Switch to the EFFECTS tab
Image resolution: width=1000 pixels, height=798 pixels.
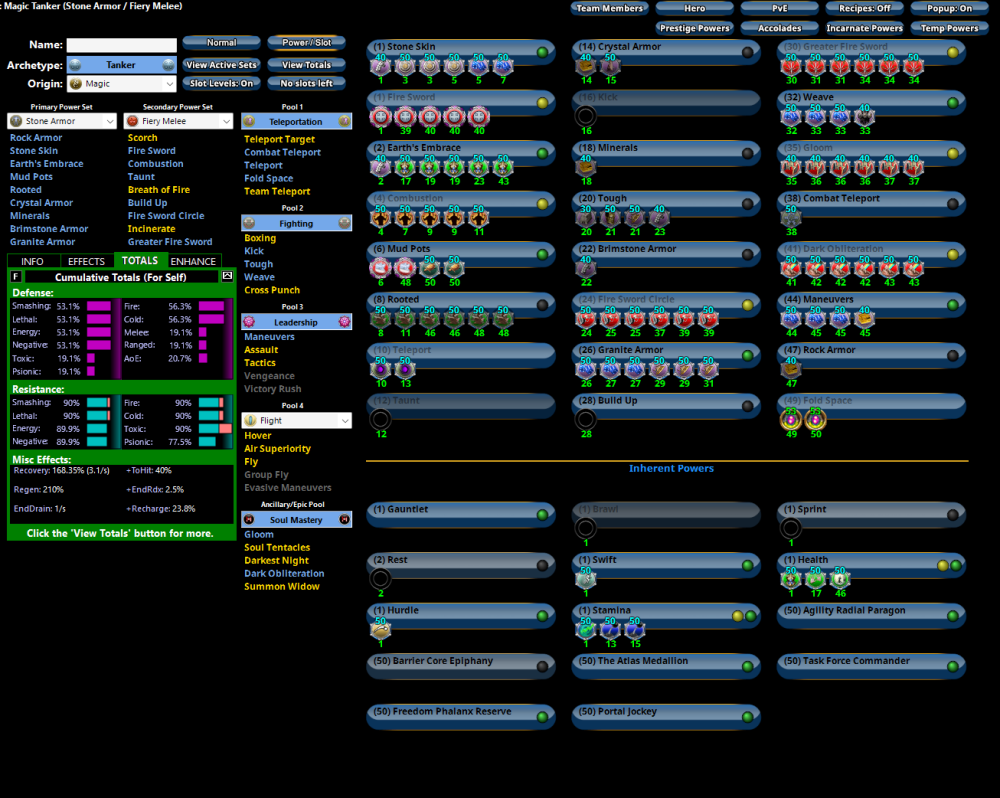tap(86, 261)
